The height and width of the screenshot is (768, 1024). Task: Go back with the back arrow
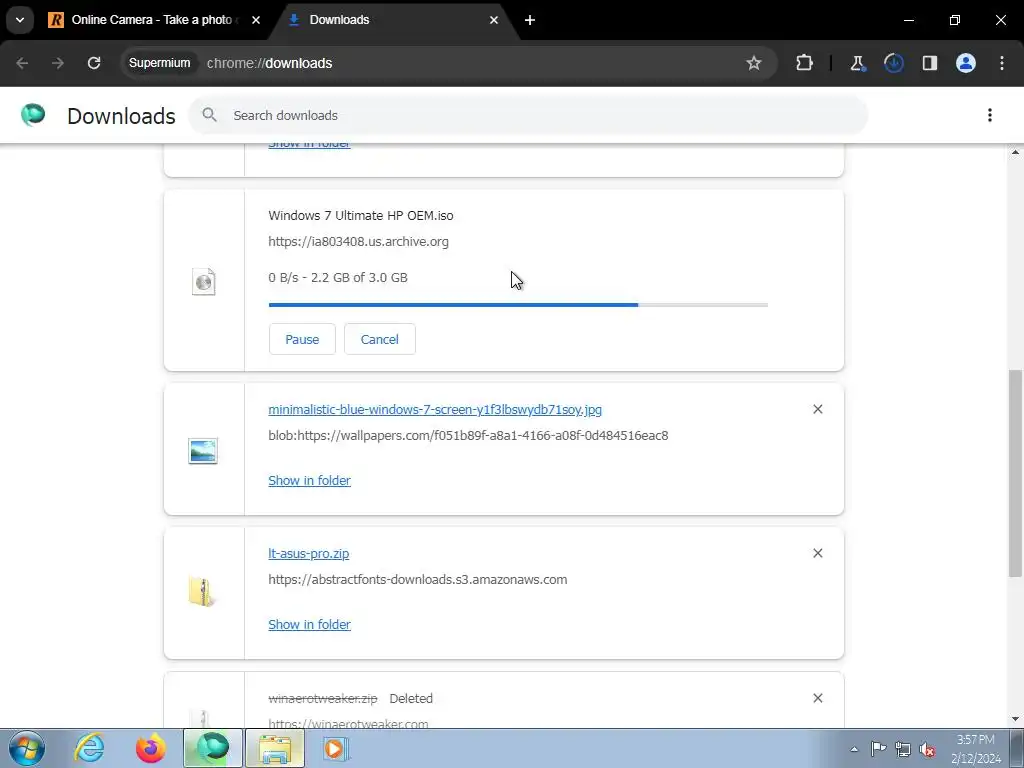22,63
